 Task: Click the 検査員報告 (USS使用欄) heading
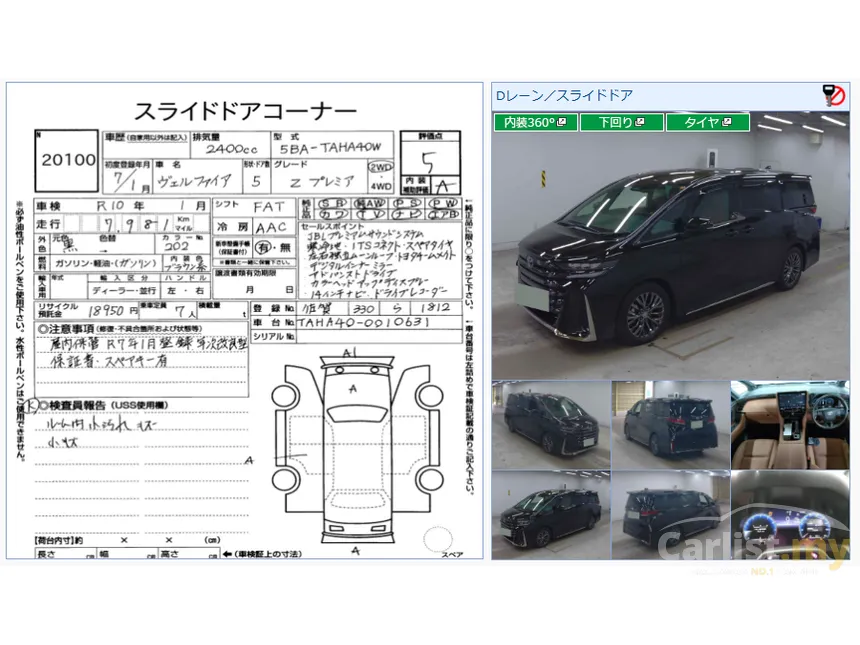tap(104, 405)
